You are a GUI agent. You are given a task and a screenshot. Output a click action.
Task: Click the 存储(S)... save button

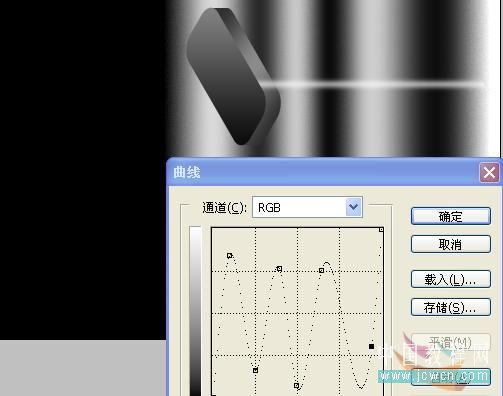pyautogui.click(x=451, y=307)
